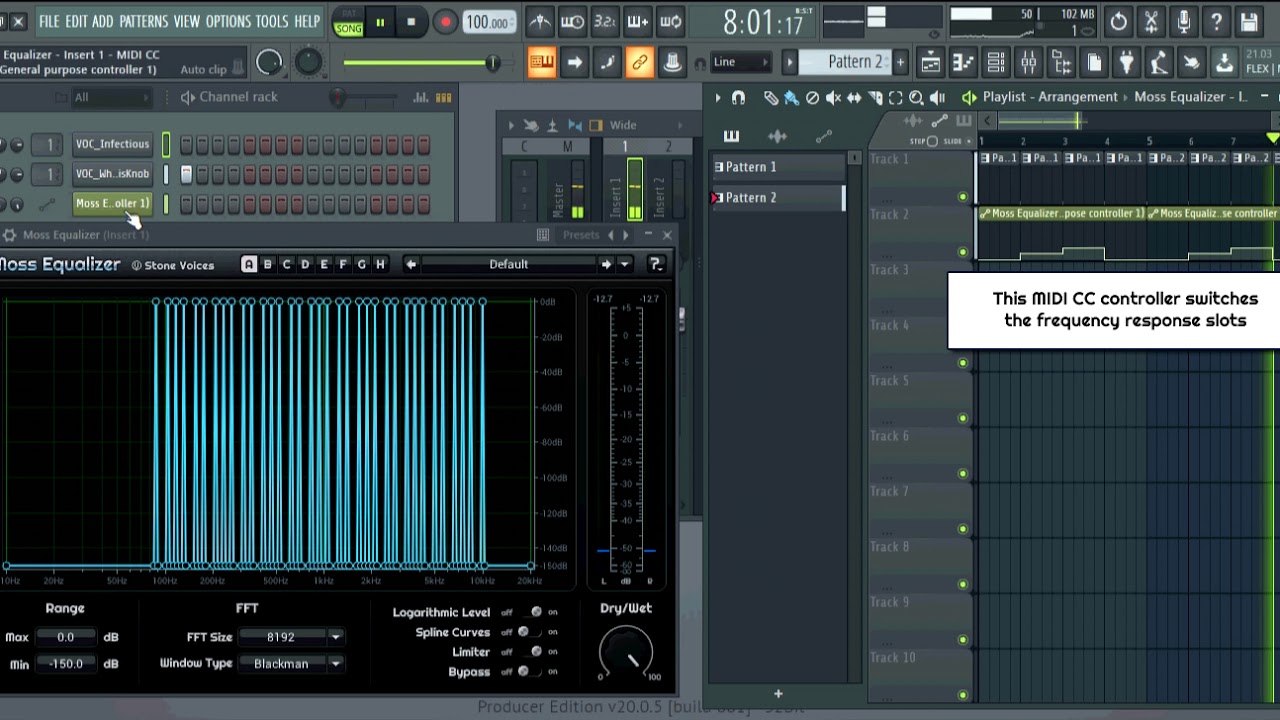The height and width of the screenshot is (720, 1280).
Task: Toggle VOC_Infectious channel mute LED
Action: 166,144
